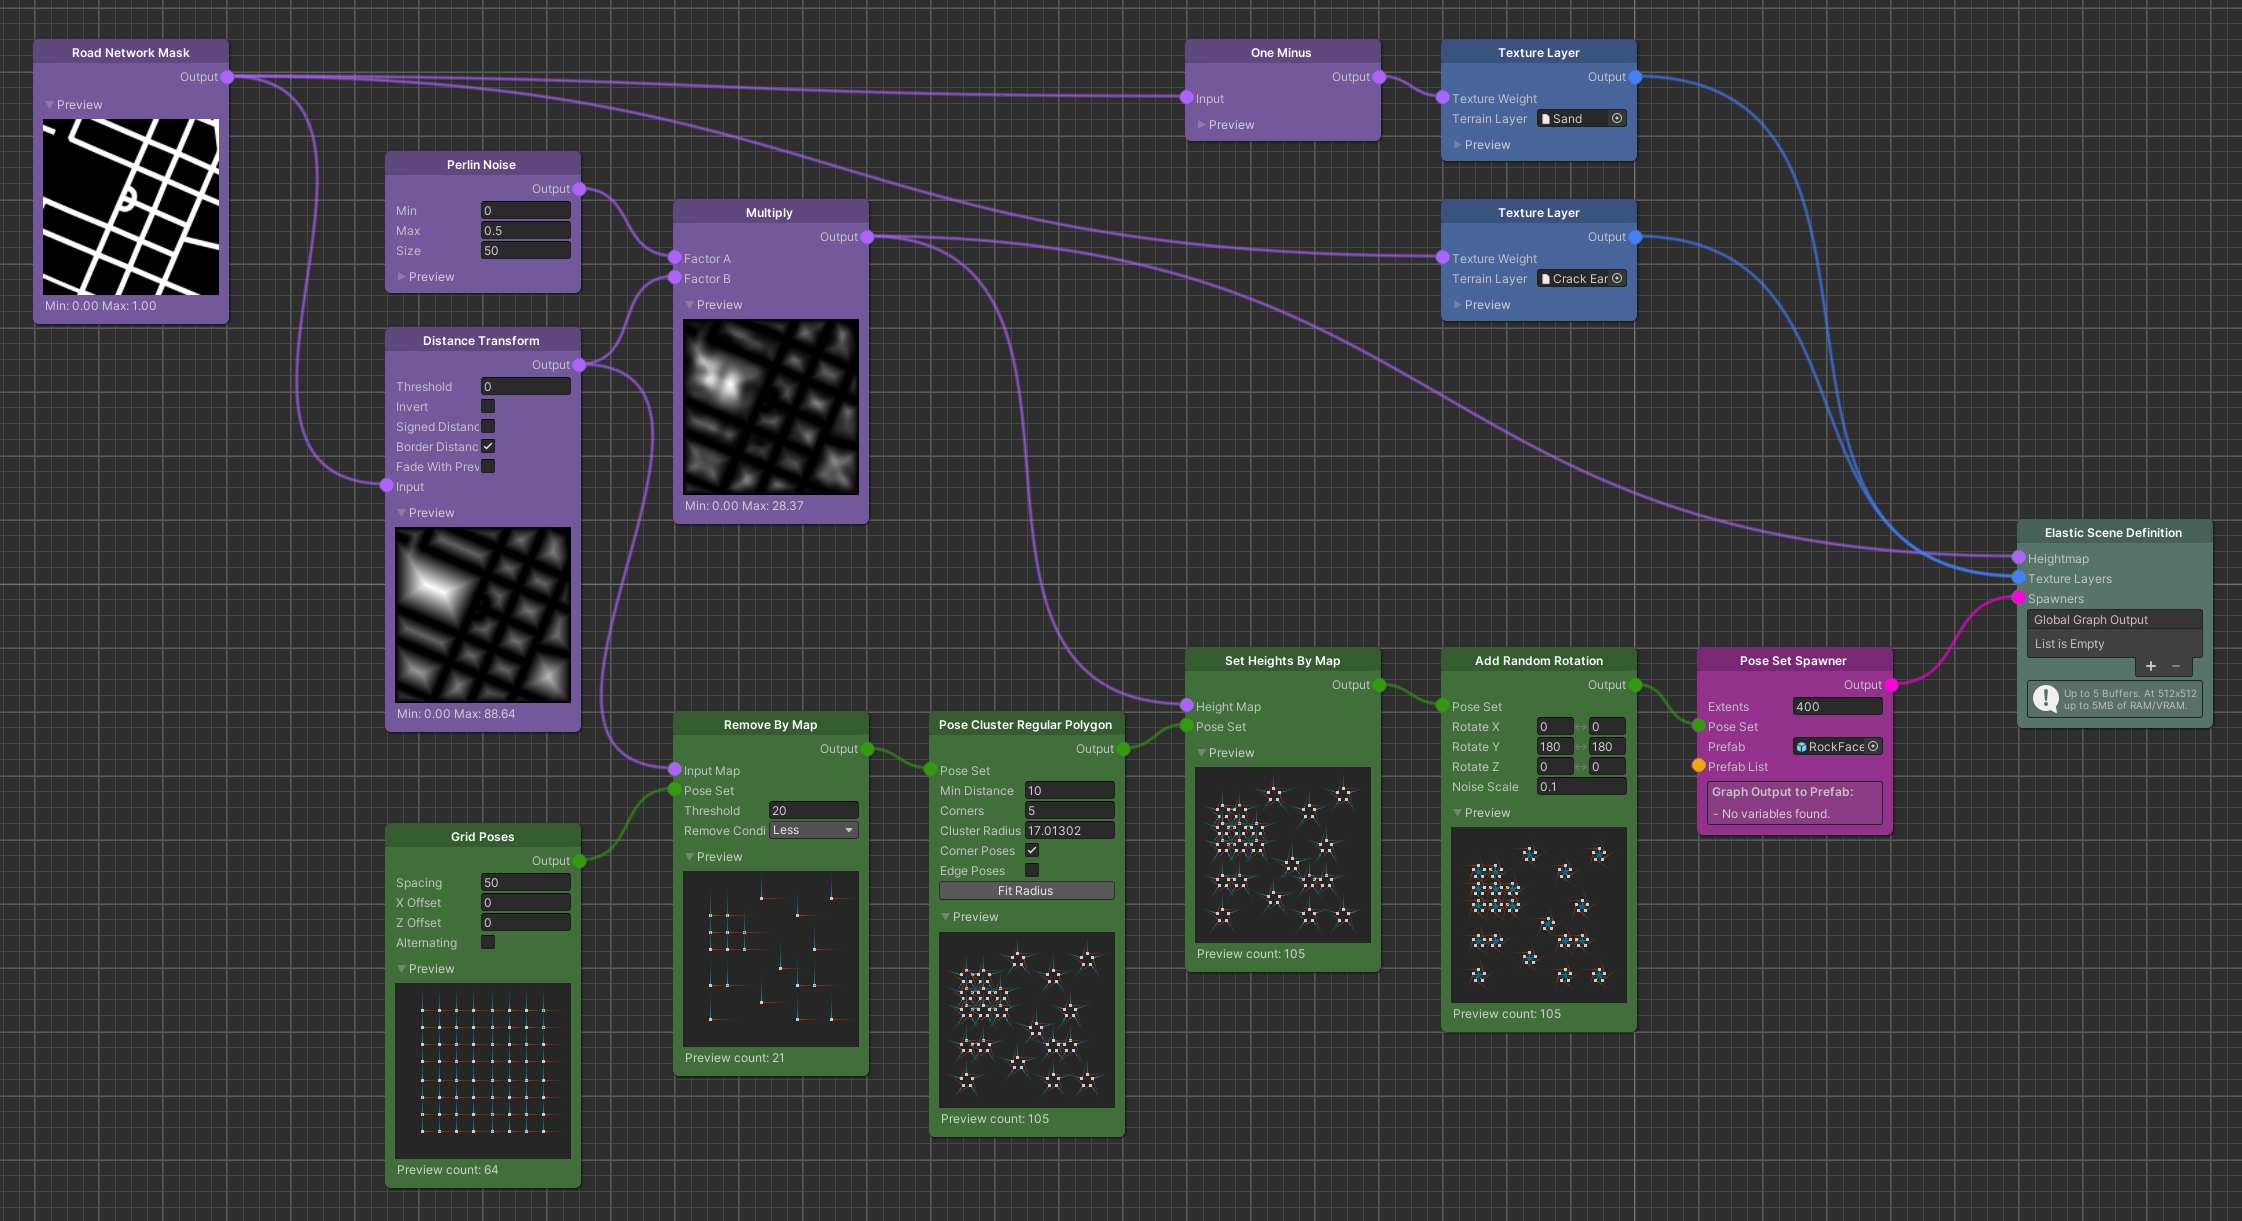Screen dimensions: 2242x1221
Task: Disable Border Distance in Distance Transform
Action: coord(488,446)
